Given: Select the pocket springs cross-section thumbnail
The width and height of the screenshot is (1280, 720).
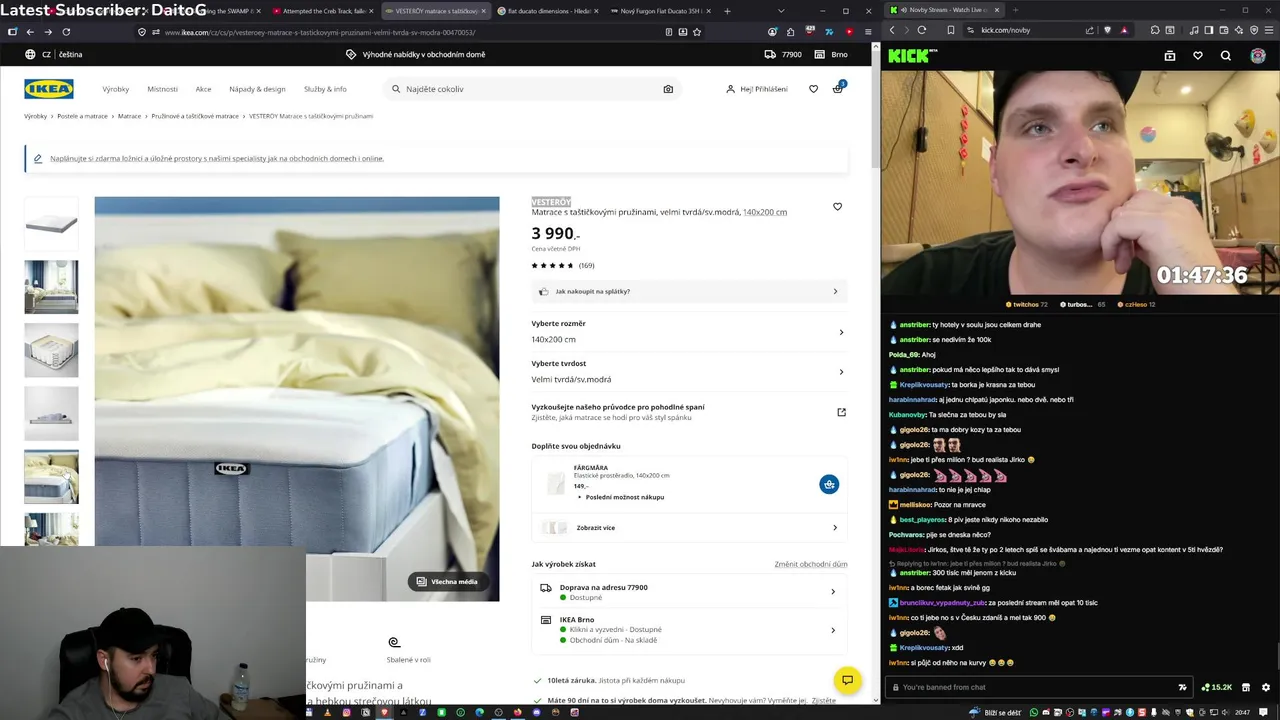Looking at the screenshot, I should point(51,350).
